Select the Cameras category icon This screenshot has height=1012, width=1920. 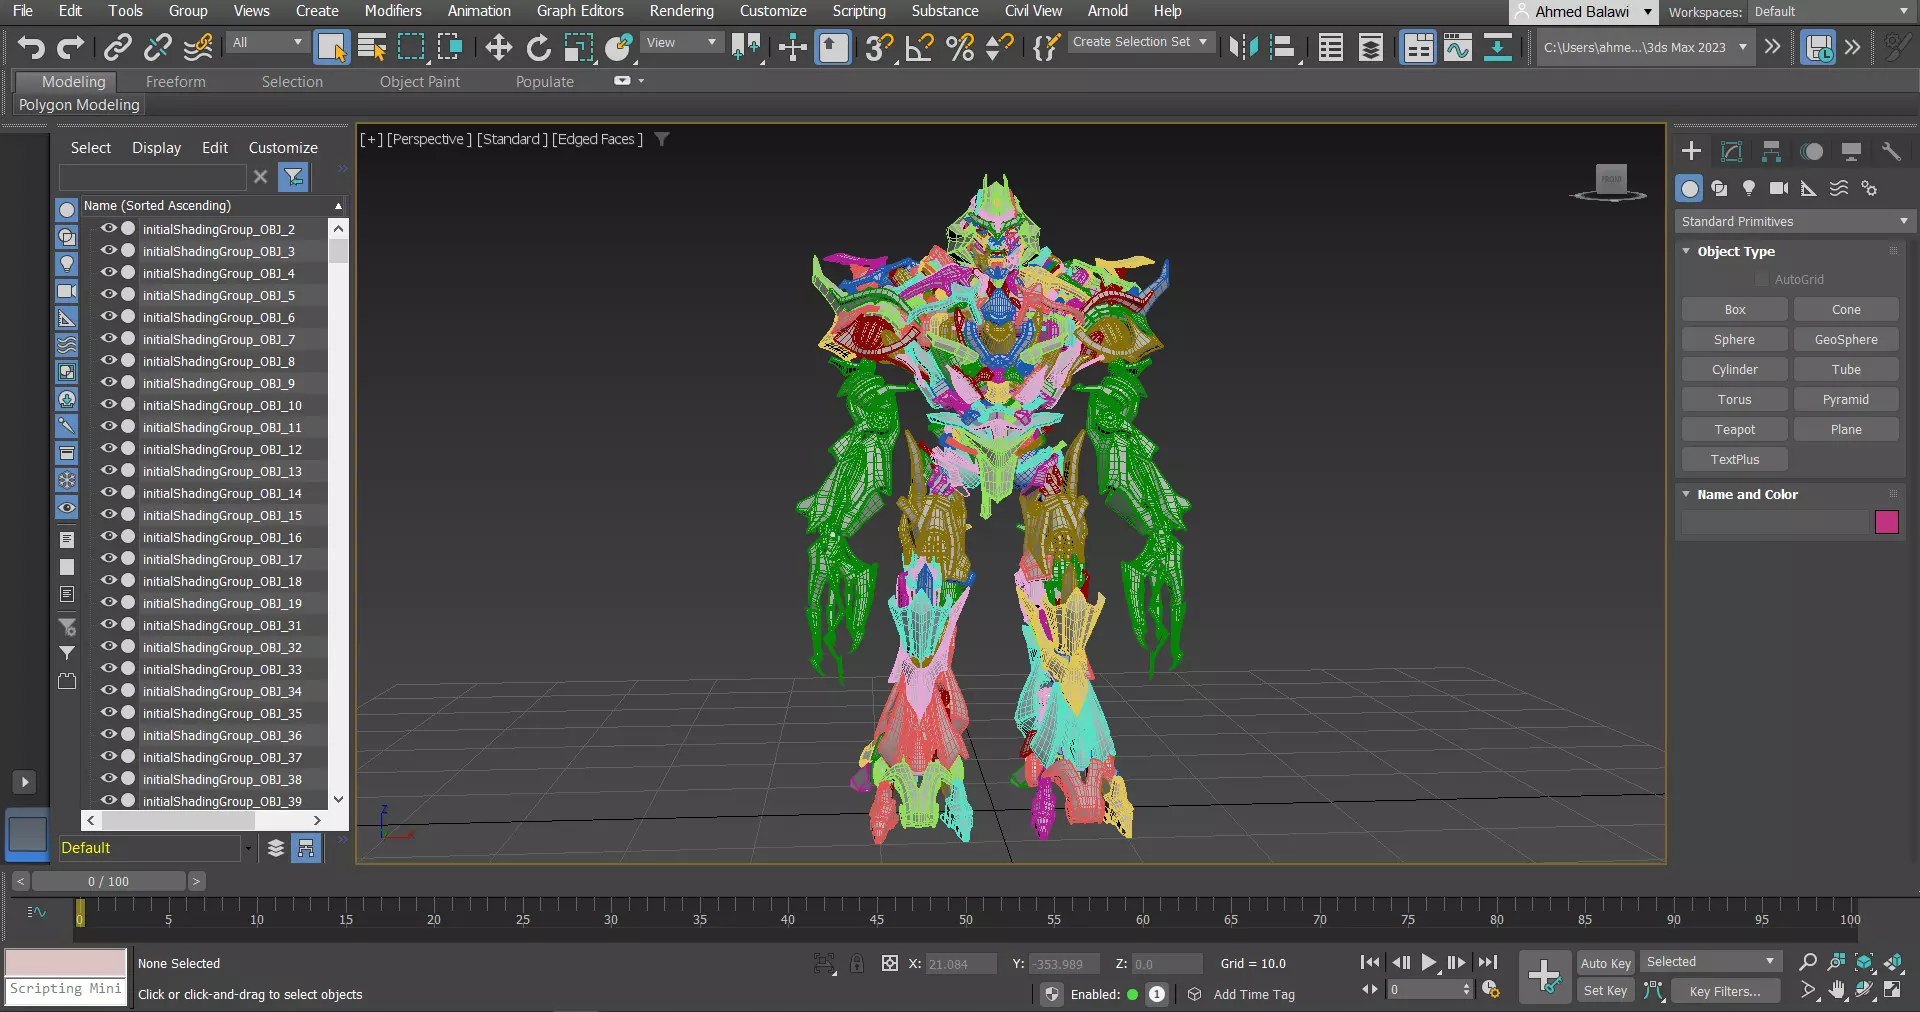1779,188
